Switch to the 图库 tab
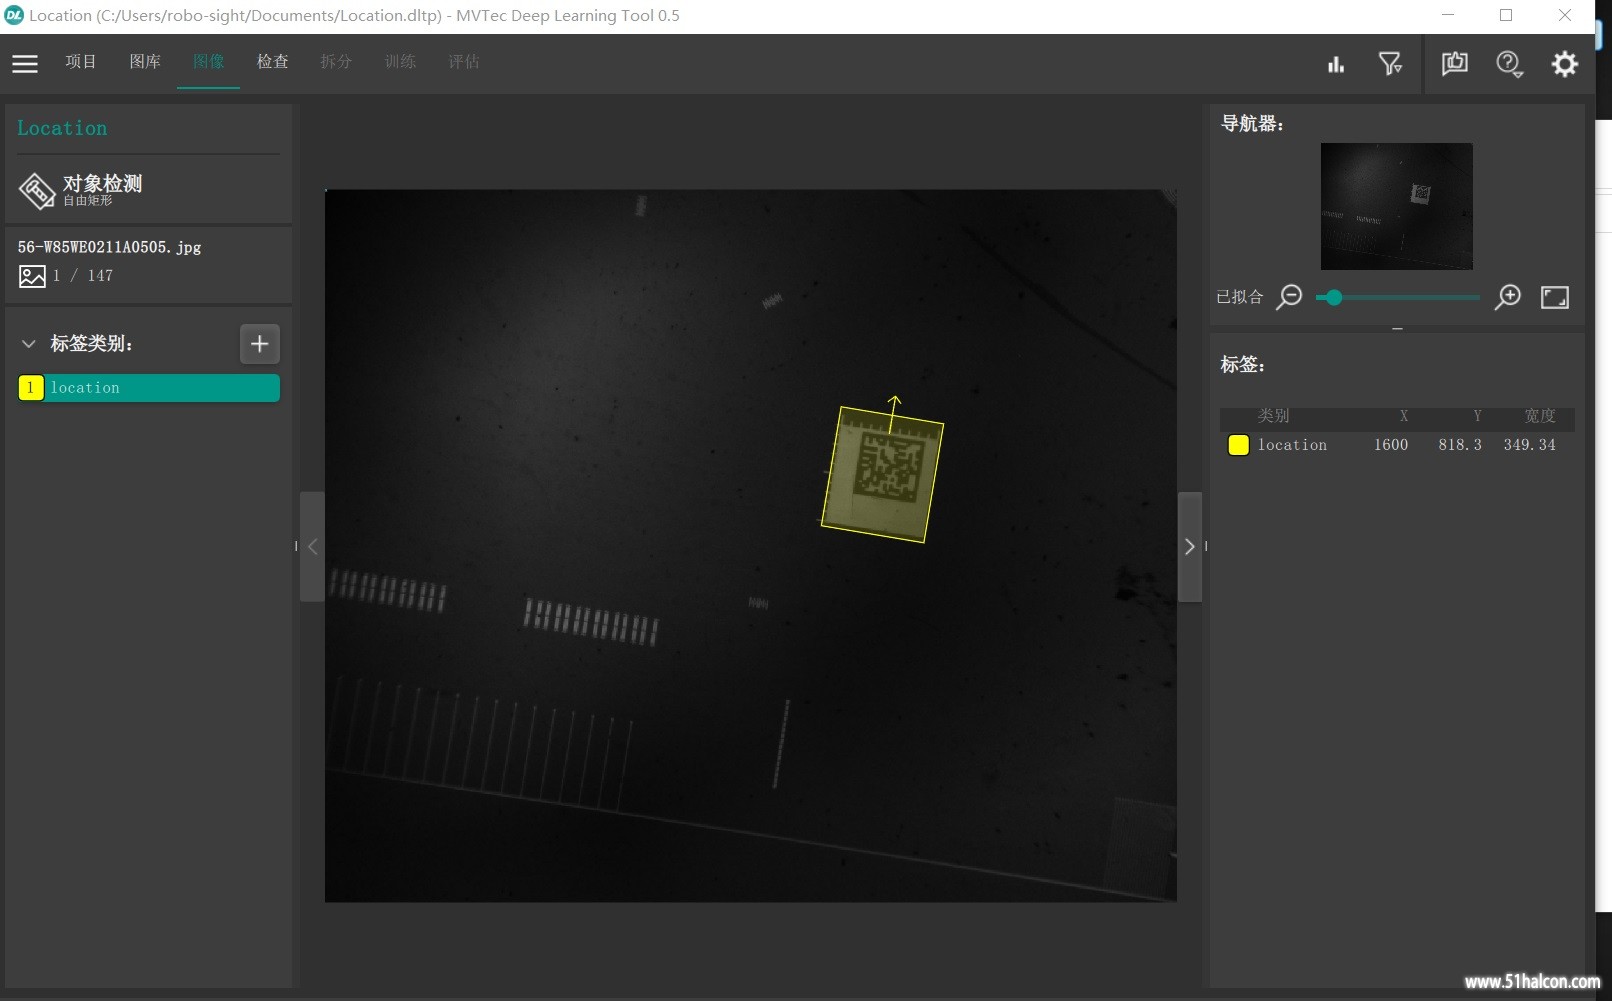The width and height of the screenshot is (1612, 1001). (145, 62)
